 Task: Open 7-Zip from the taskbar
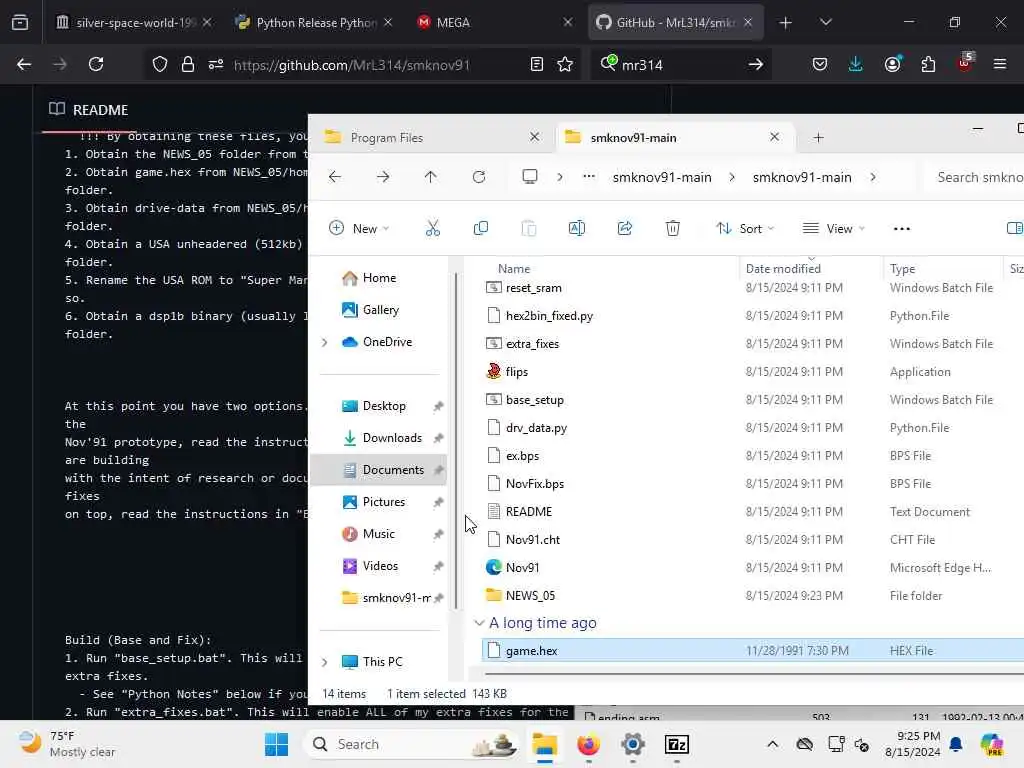click(x=677, y=744)
